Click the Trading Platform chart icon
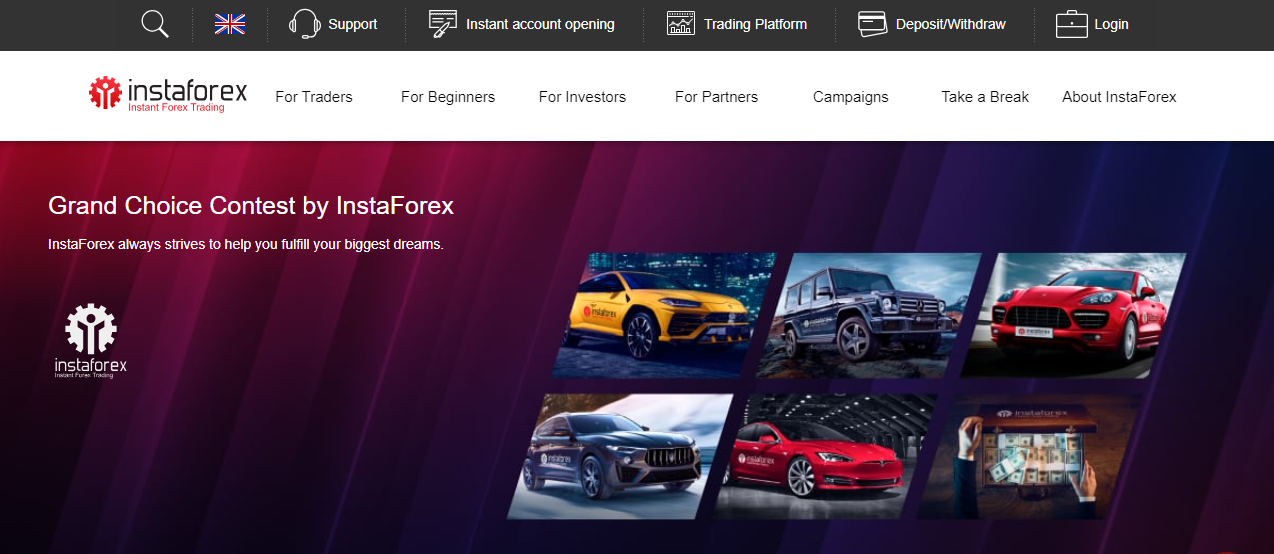Viewport: 1274px width, 554px height. pyautogui.click(x=681, y=24)
